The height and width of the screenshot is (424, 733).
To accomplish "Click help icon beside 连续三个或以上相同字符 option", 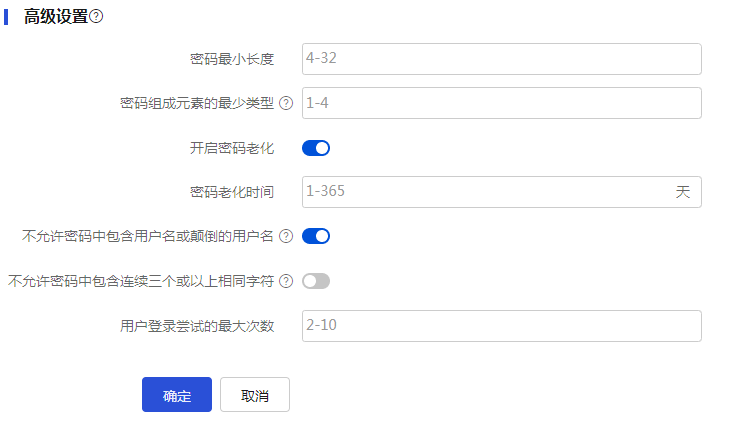I will (x=286, y=281).
